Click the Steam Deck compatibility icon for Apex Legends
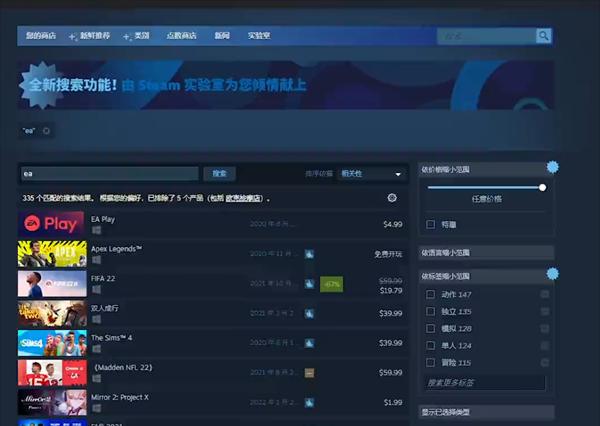This screenshot has width=600, height=426. (x=309, y=254)
